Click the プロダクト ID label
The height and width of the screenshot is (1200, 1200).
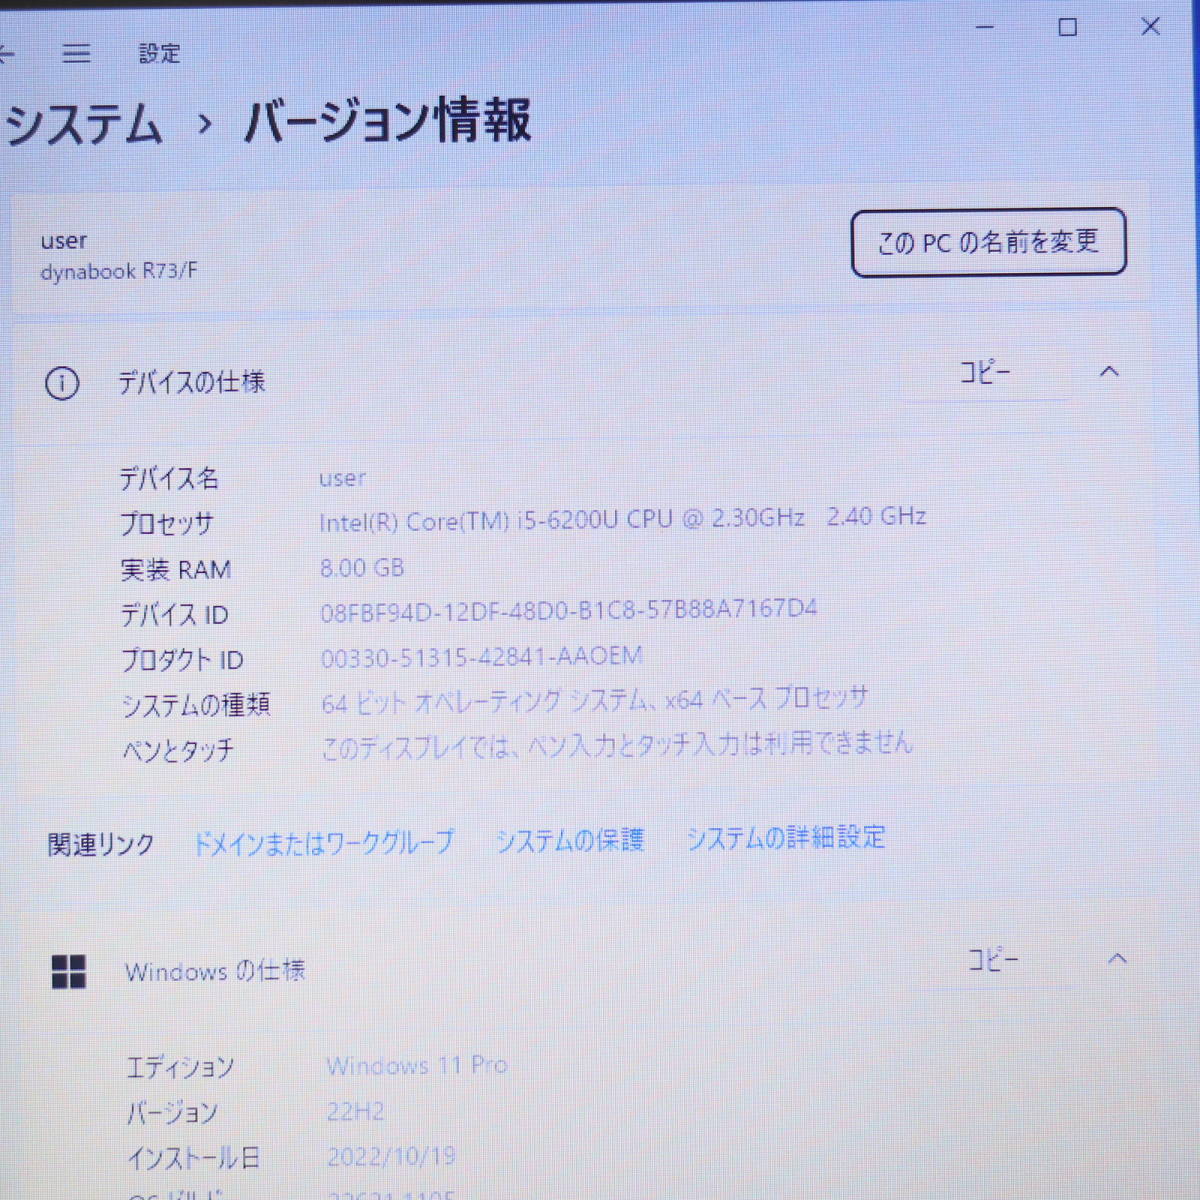pos(183,660)
